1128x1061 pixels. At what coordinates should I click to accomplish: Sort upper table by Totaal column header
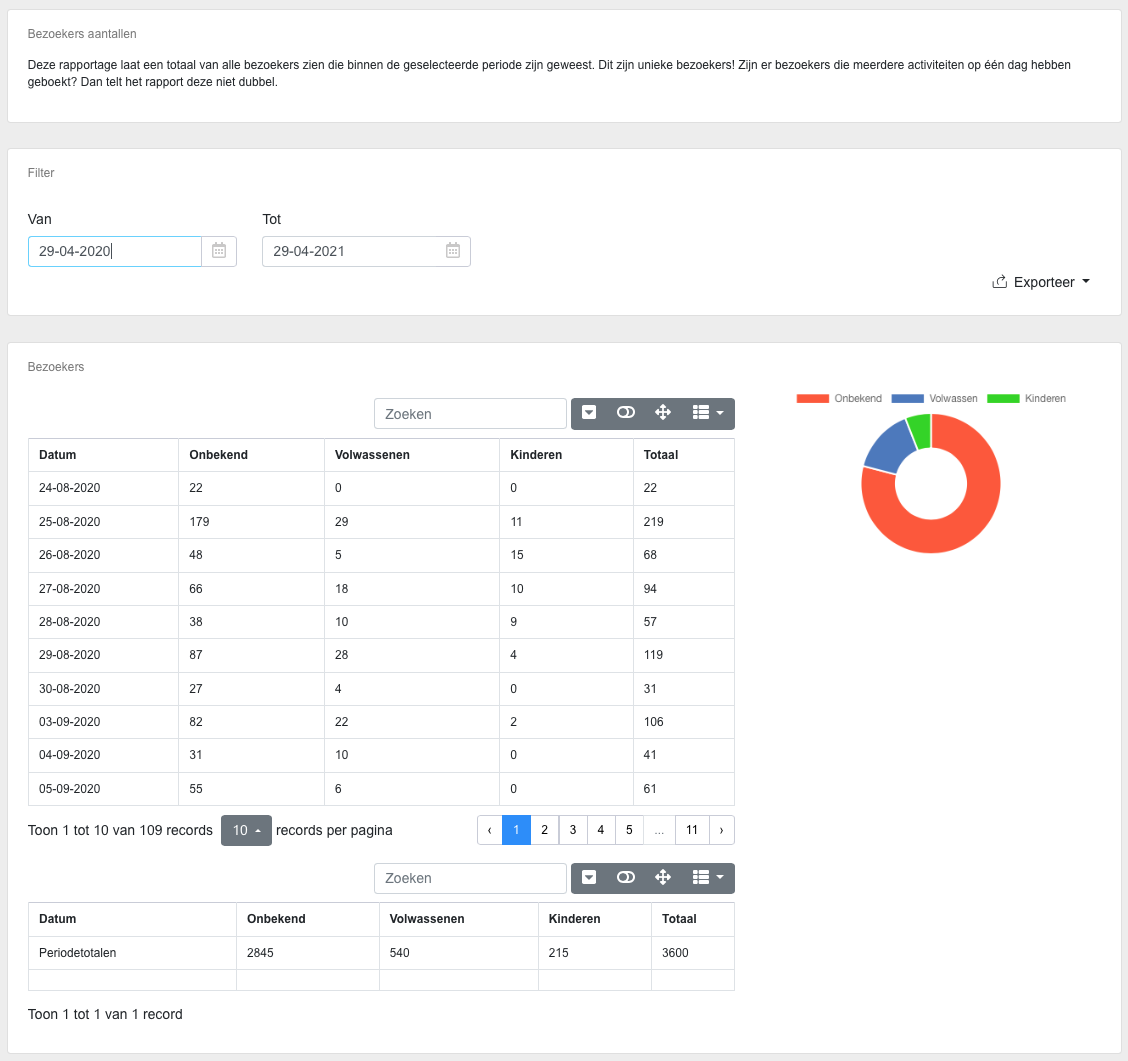click(x=661, y=455)
